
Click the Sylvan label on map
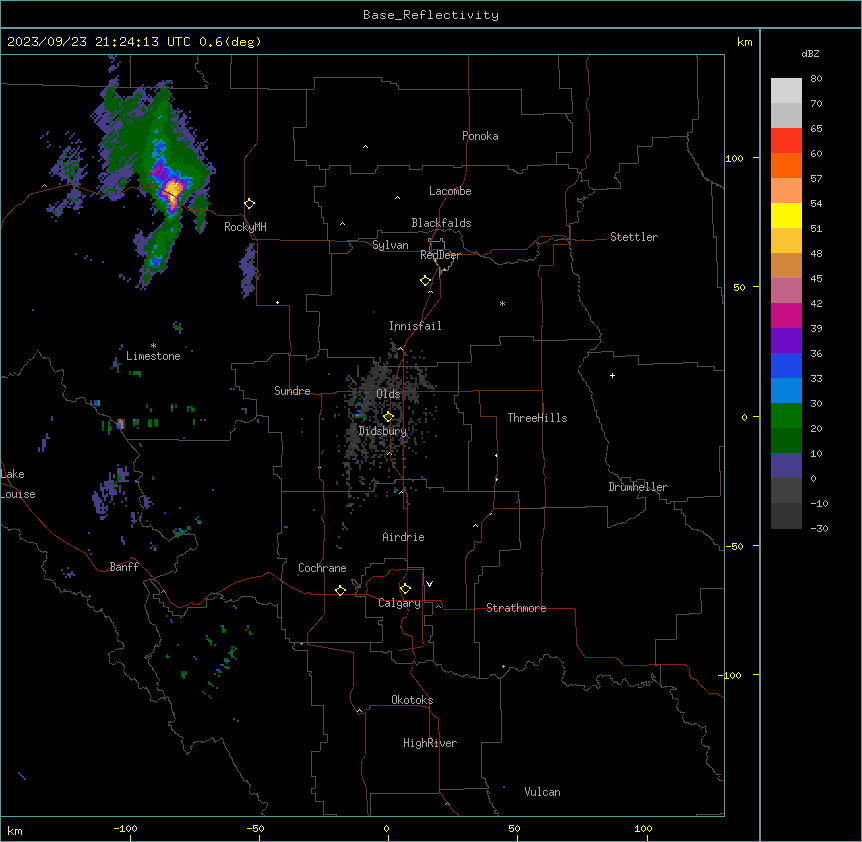tap(390, 245)
